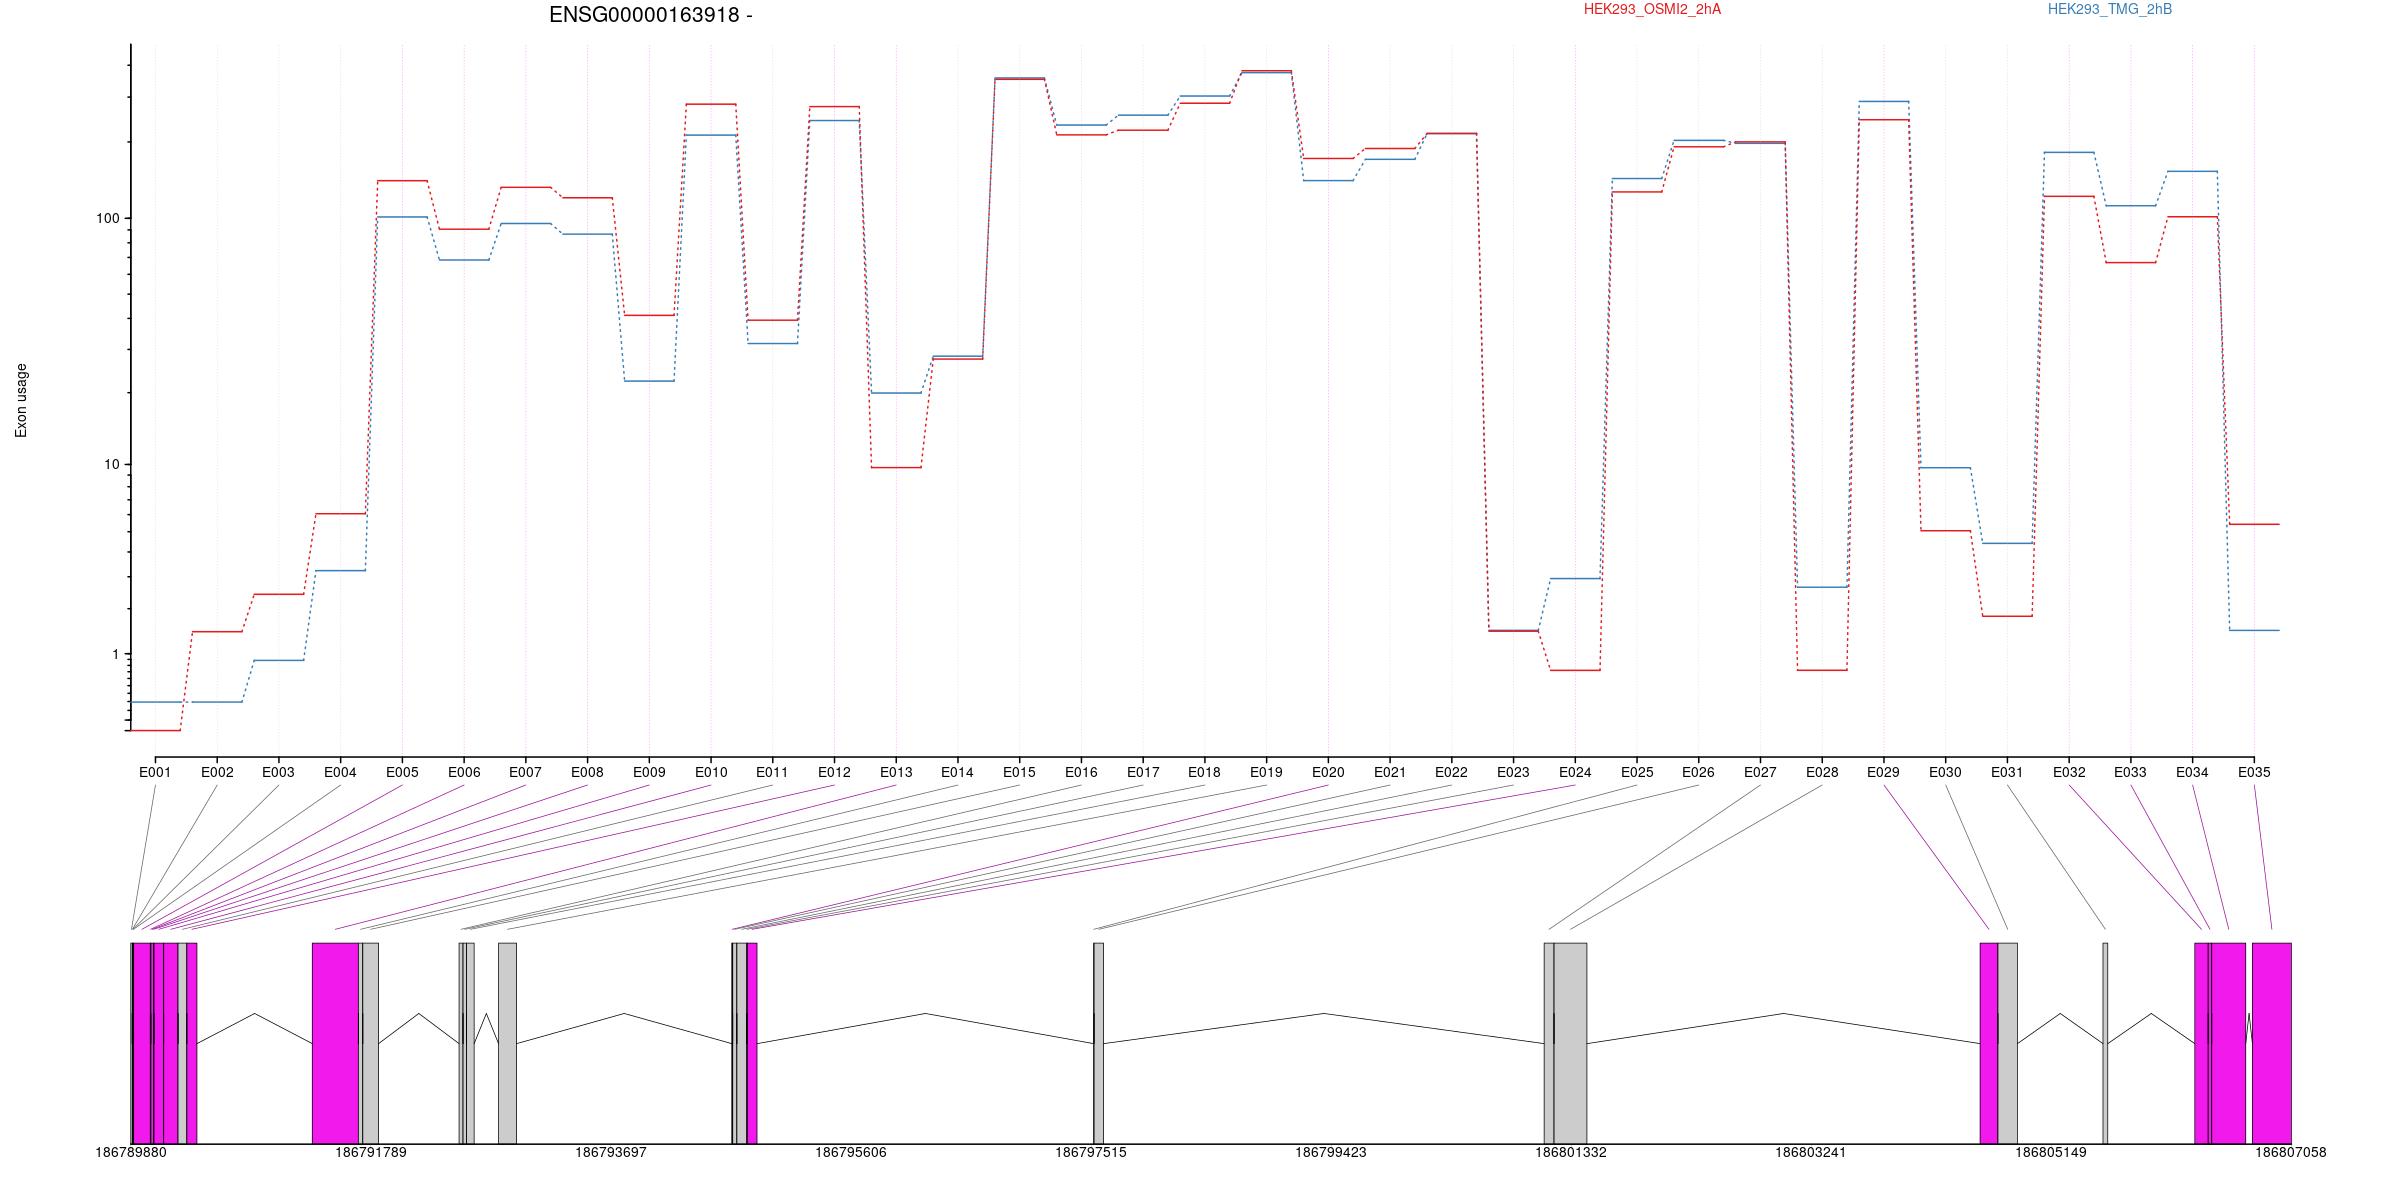Click exon label E012
2400x1200 pixels.
834,772
